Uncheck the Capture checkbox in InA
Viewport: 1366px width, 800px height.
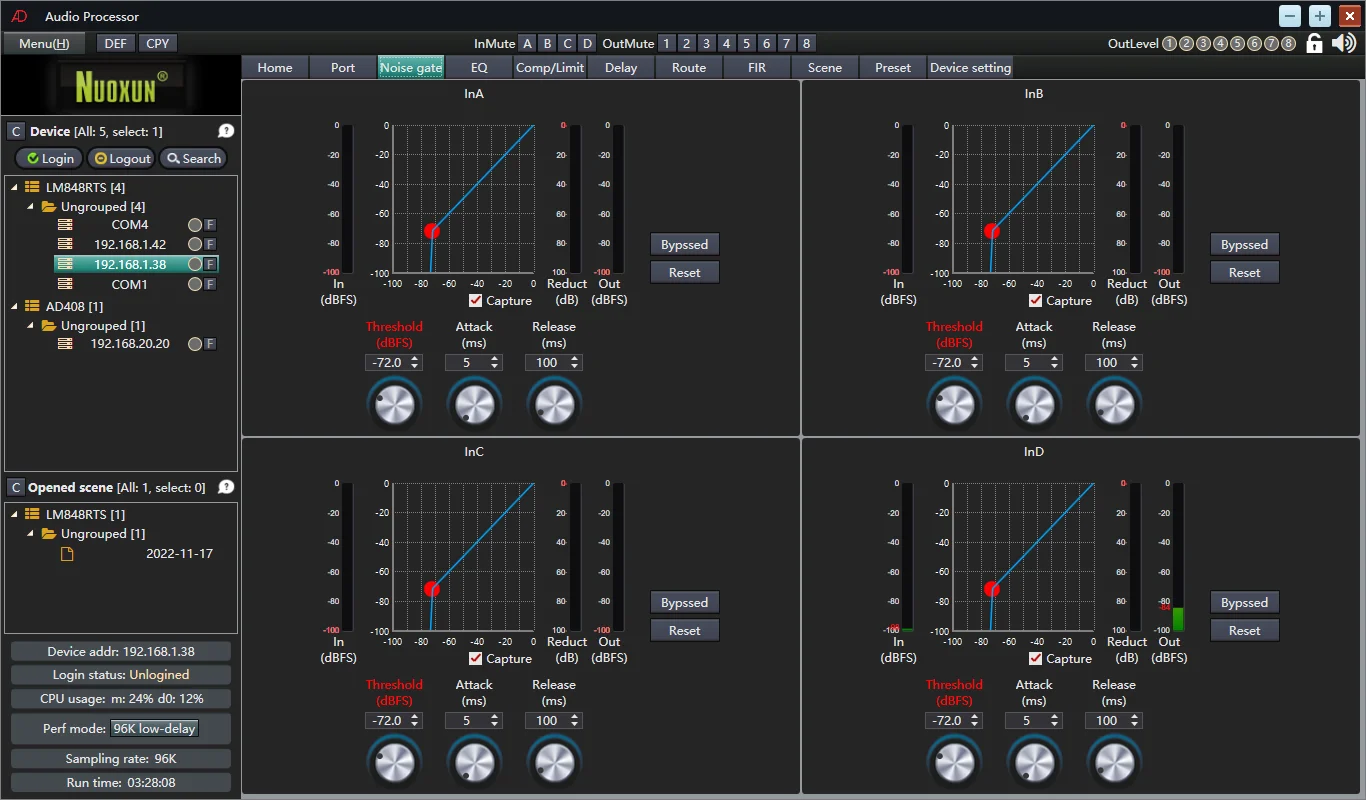click(476, 300)
